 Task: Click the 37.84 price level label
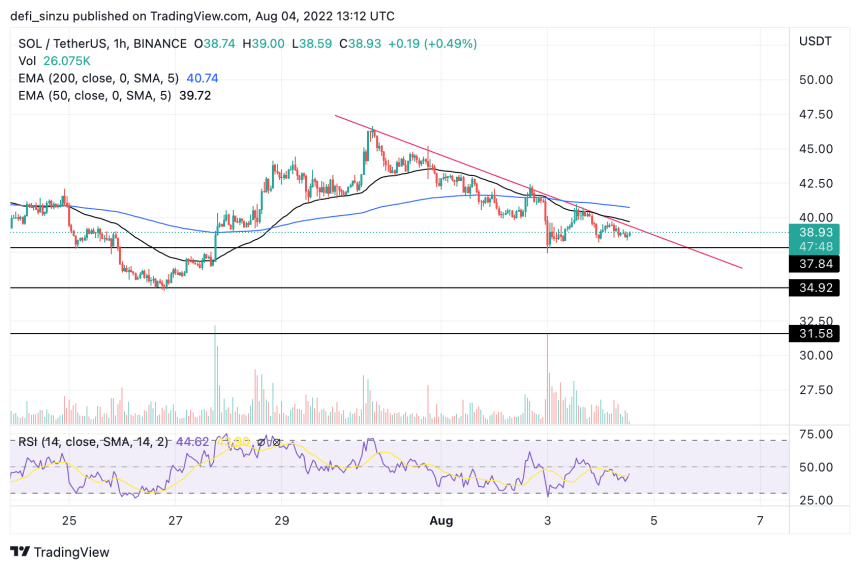point(814,264)
